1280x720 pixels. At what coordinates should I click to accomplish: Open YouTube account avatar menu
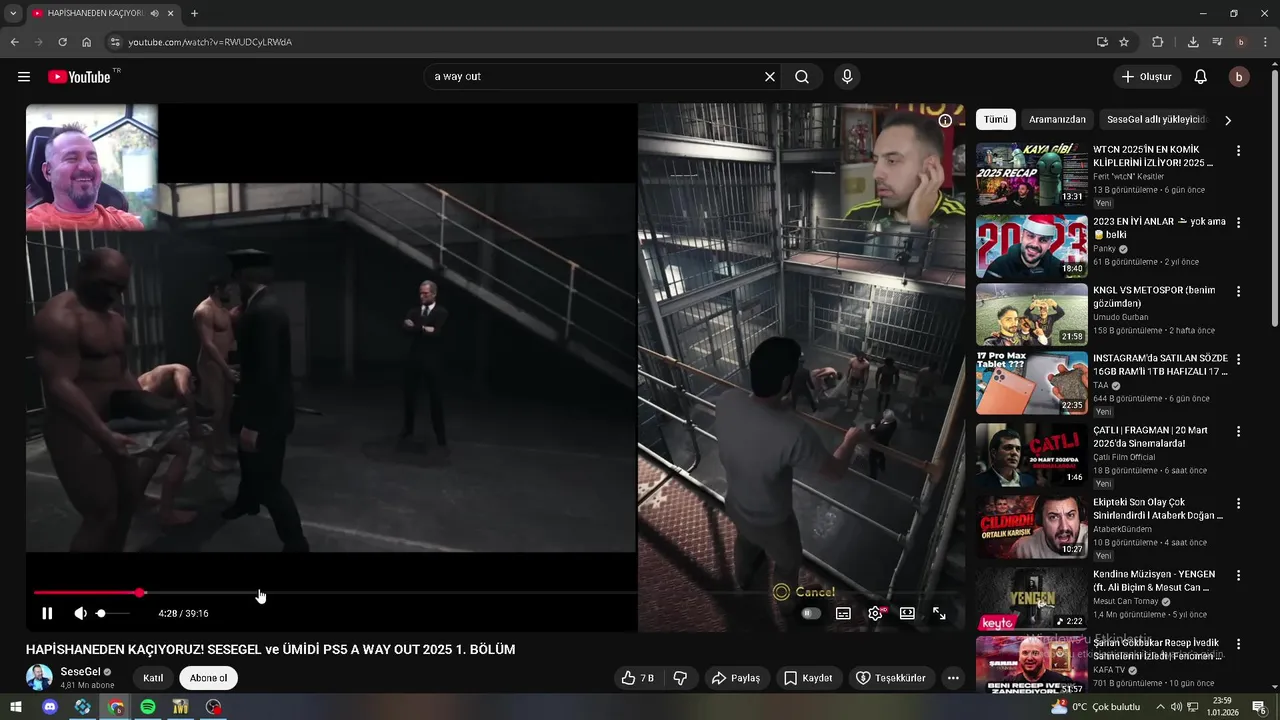[1239, 77]
